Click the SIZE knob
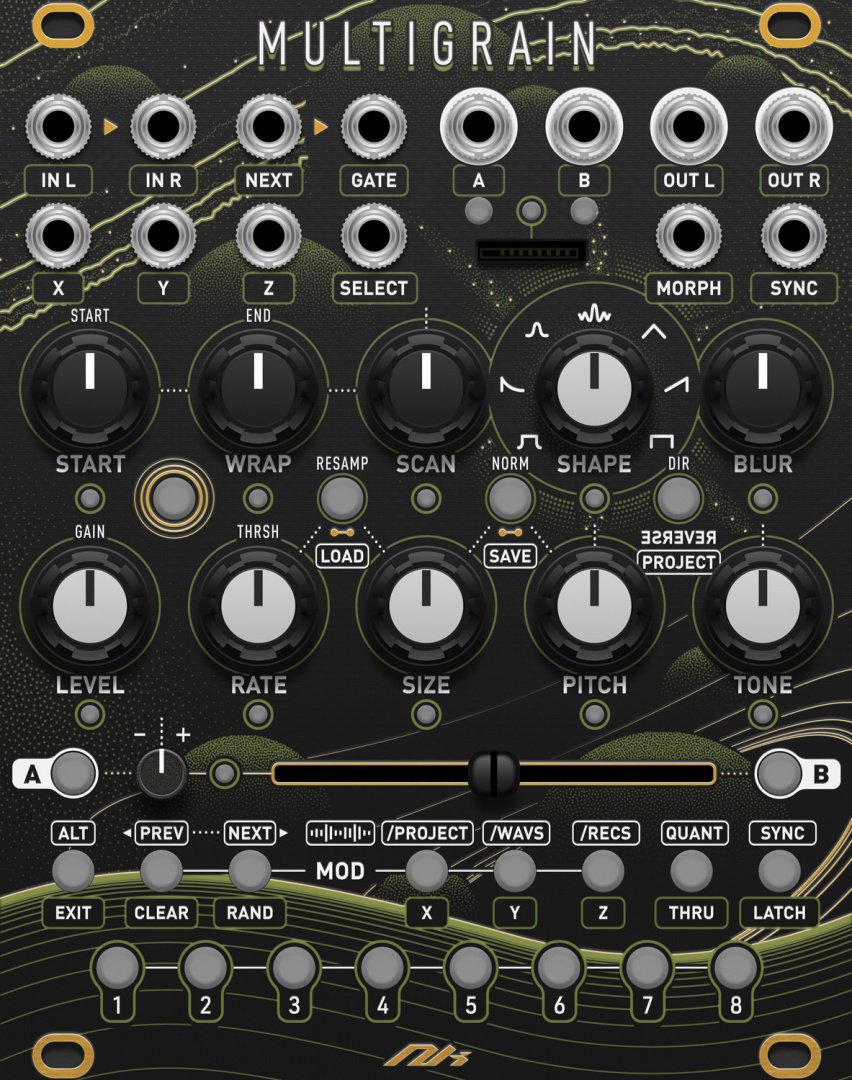Viewport: 852px width, 1080px height. [426, 606]
